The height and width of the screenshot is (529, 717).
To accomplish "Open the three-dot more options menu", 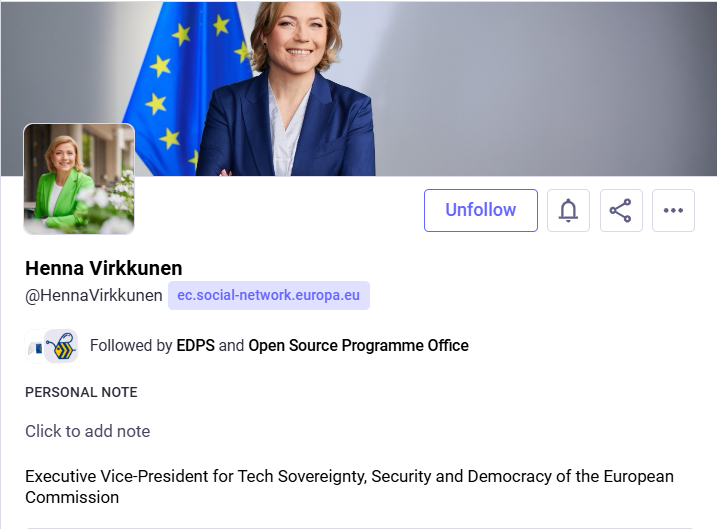I will [x=673, y=210].
